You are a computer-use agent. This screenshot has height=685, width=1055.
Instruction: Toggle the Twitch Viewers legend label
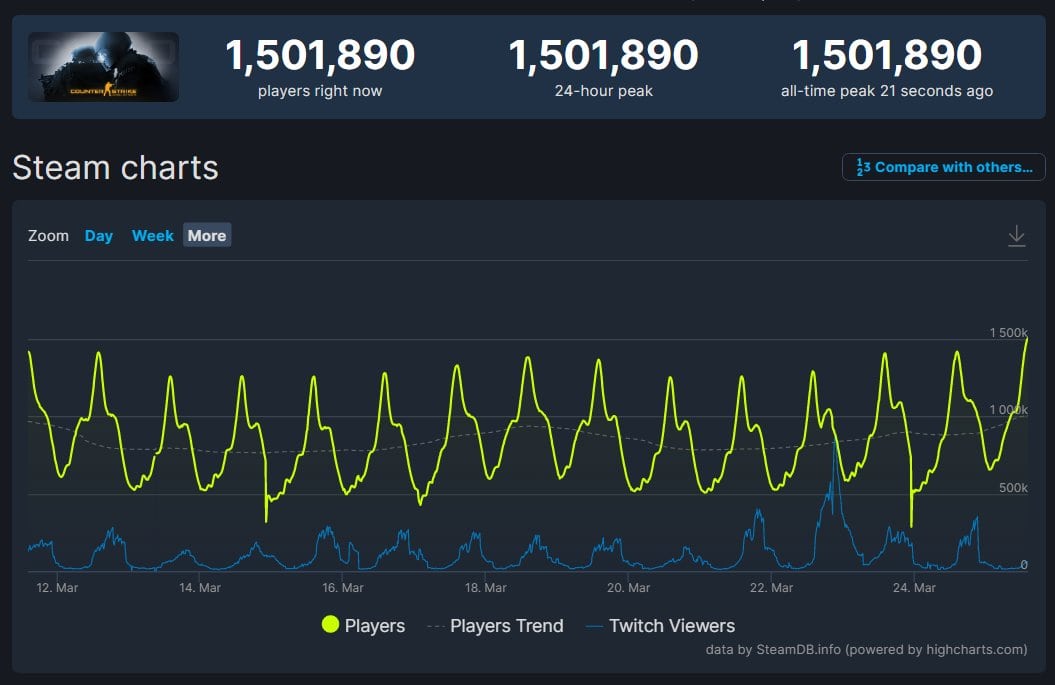click(x=671, y=626)
